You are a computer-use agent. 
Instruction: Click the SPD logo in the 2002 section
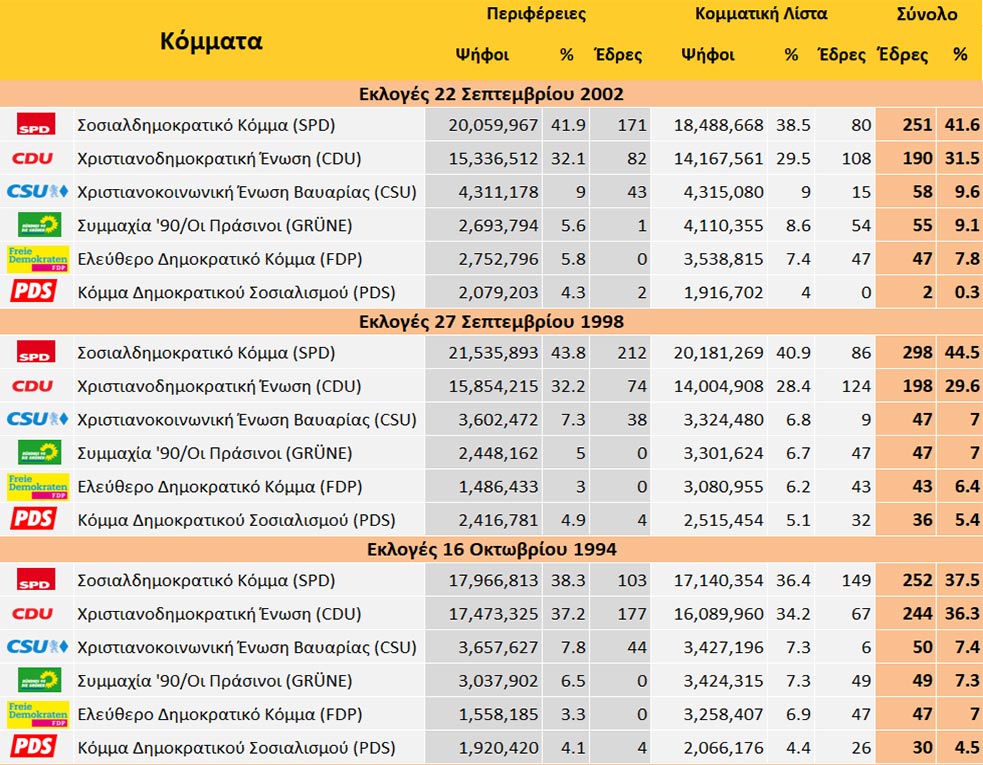coord(36,124)
